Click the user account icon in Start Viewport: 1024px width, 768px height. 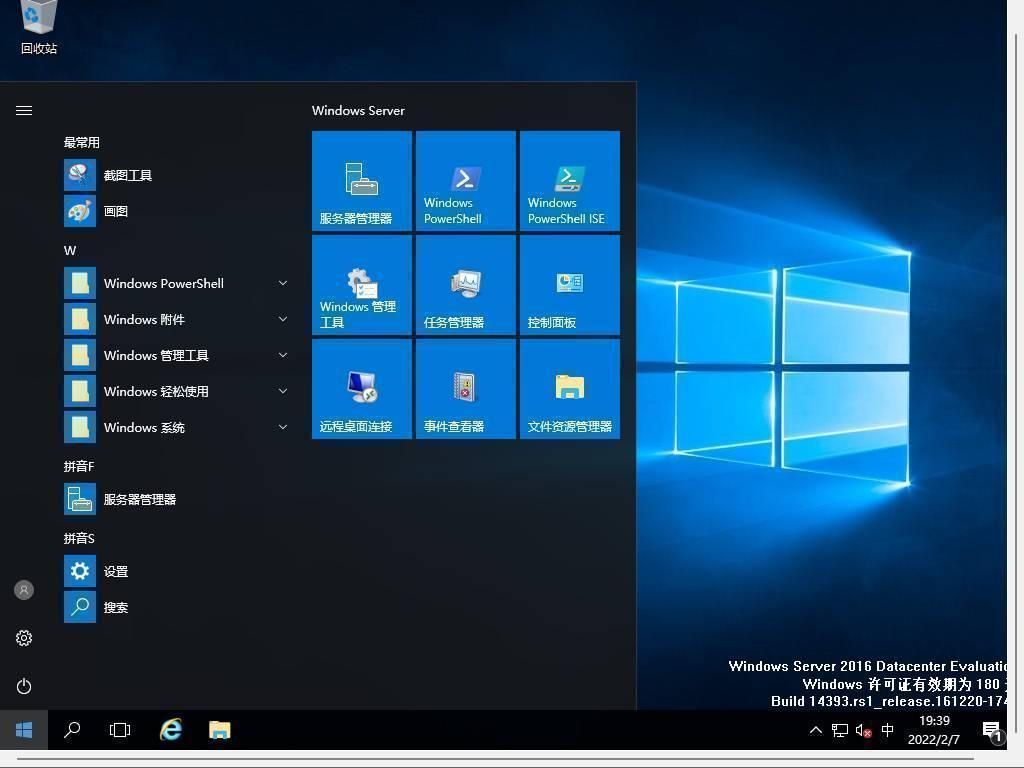click(x=24, y=590)
